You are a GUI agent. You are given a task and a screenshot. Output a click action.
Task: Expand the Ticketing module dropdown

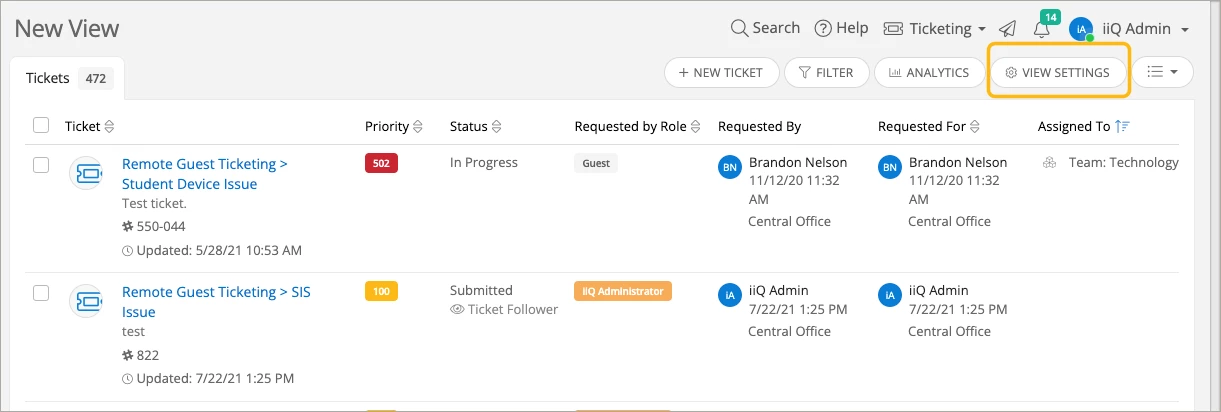pos(936,29)
